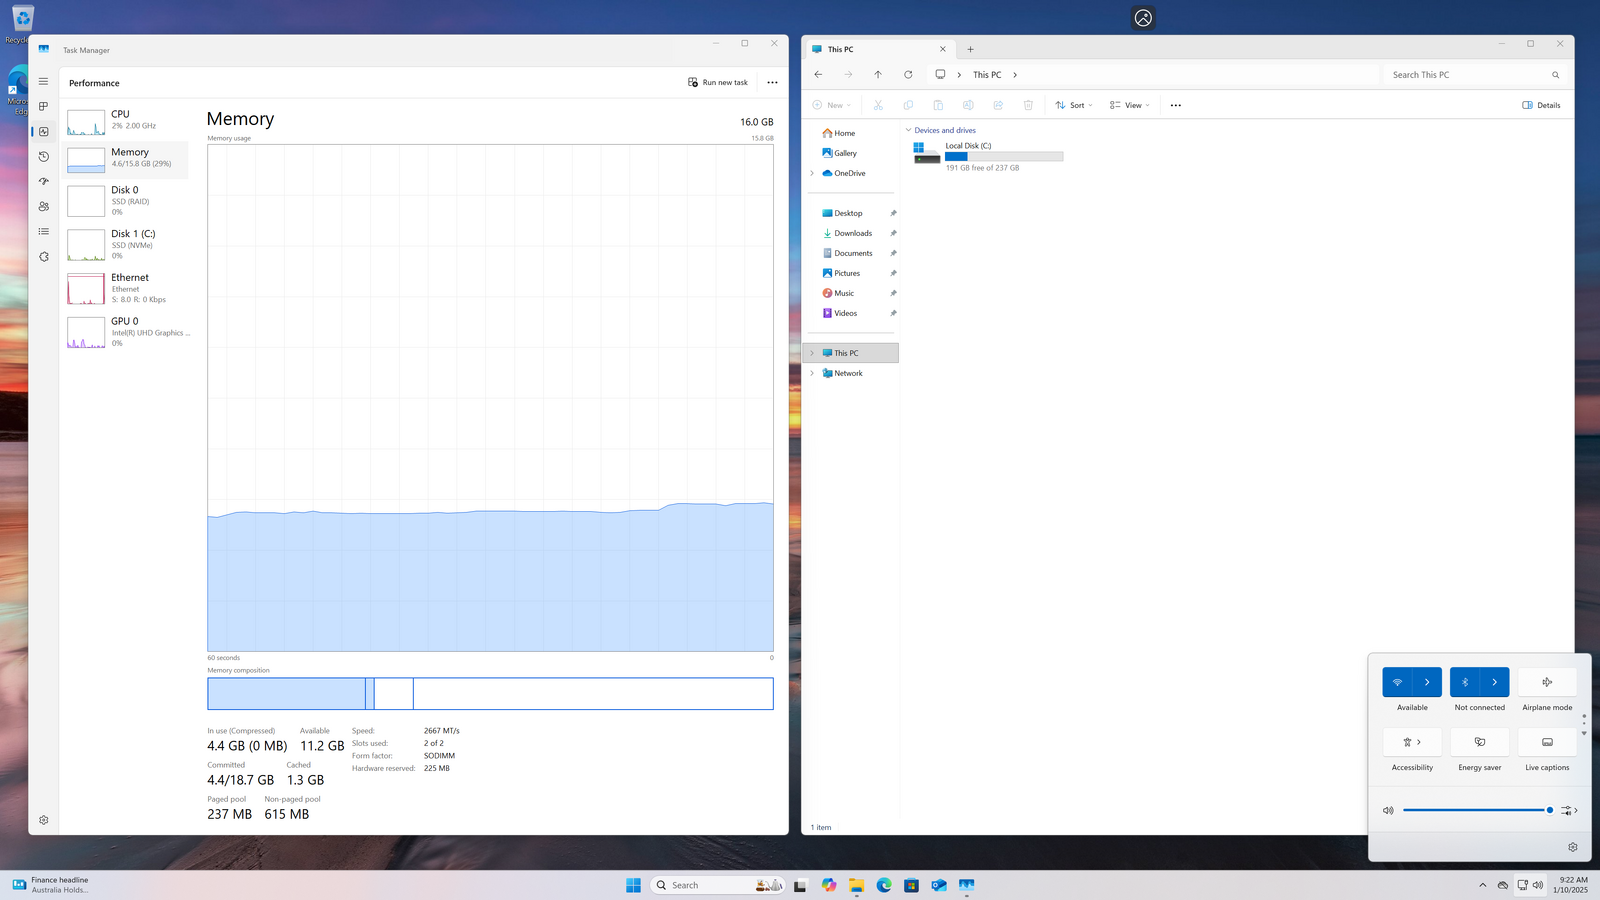Open Task Manager's Services page icon
The height and width of the screenshot is (900, 1600).
(43, 257)
